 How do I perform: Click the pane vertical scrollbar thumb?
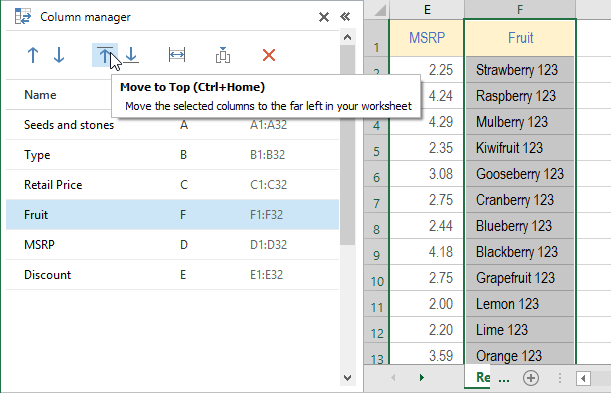[347, 145]
